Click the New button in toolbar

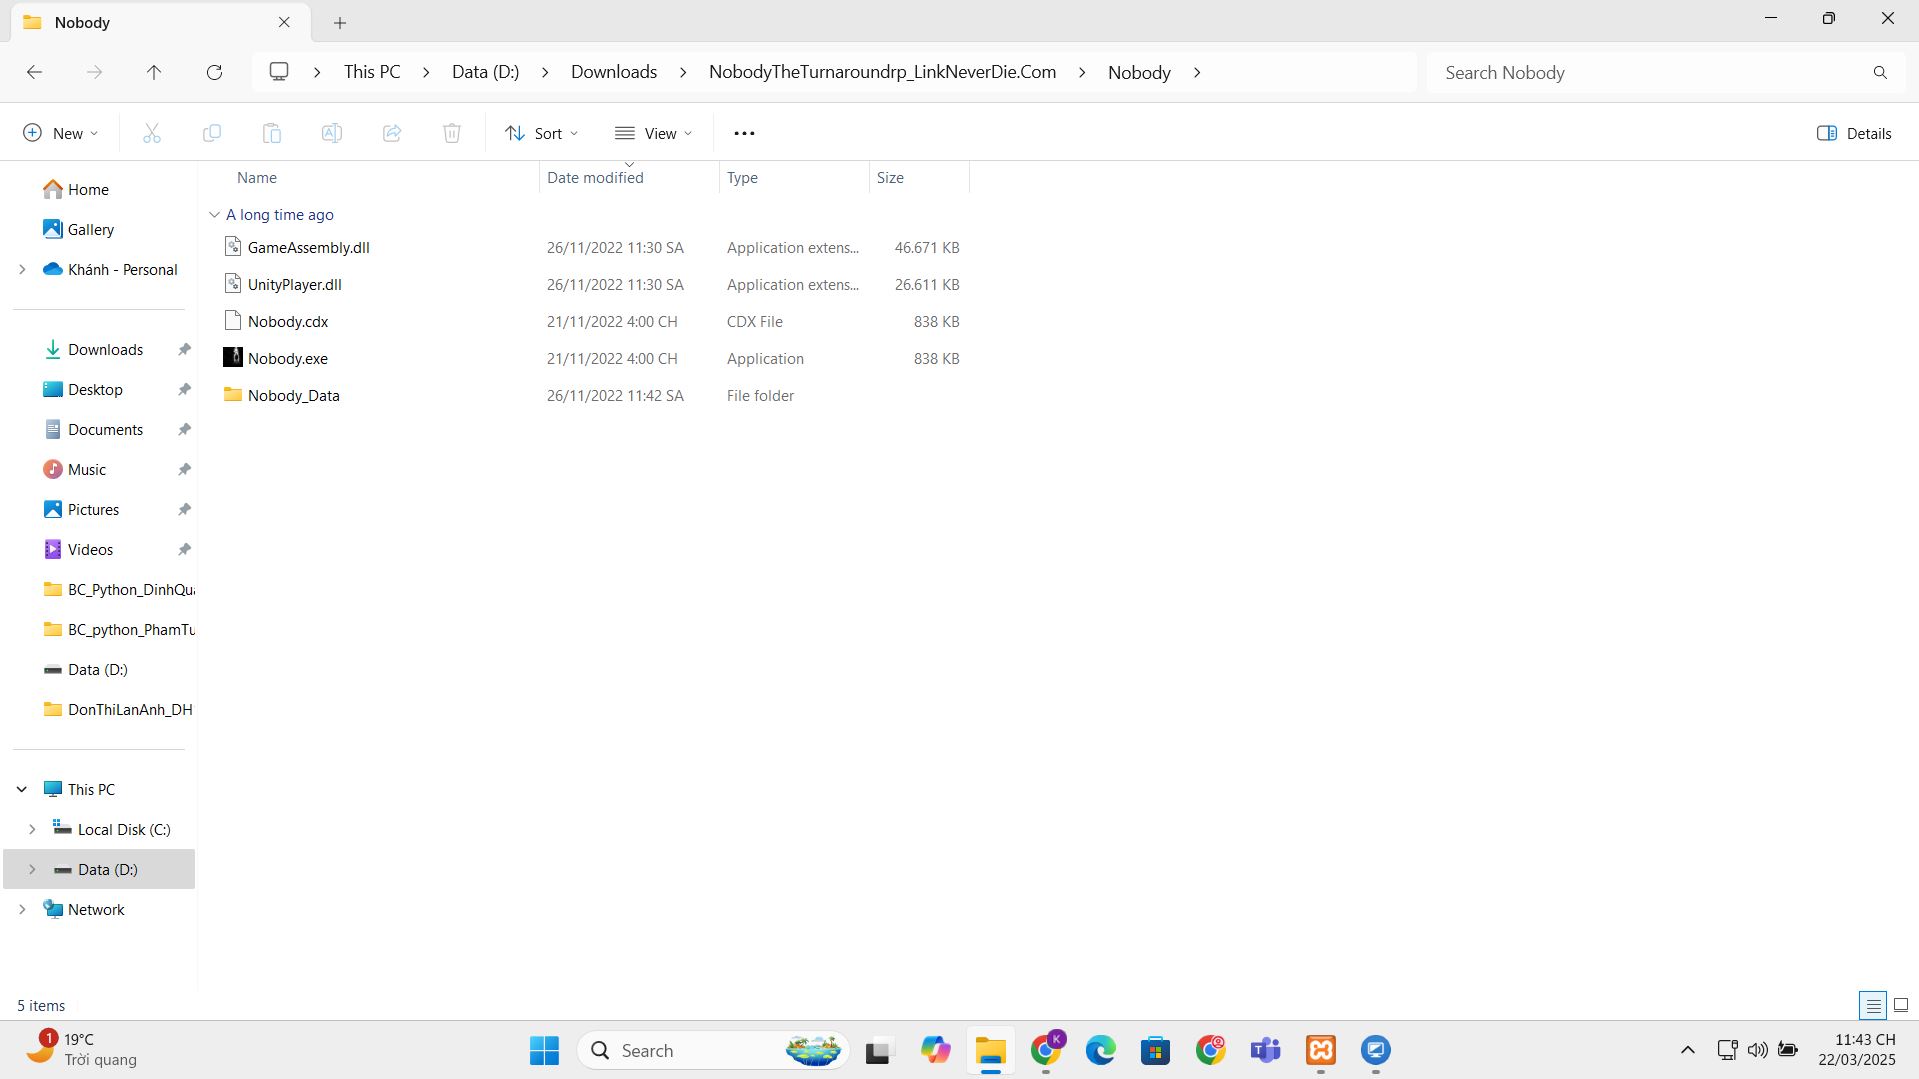click(x=61, y=133)
